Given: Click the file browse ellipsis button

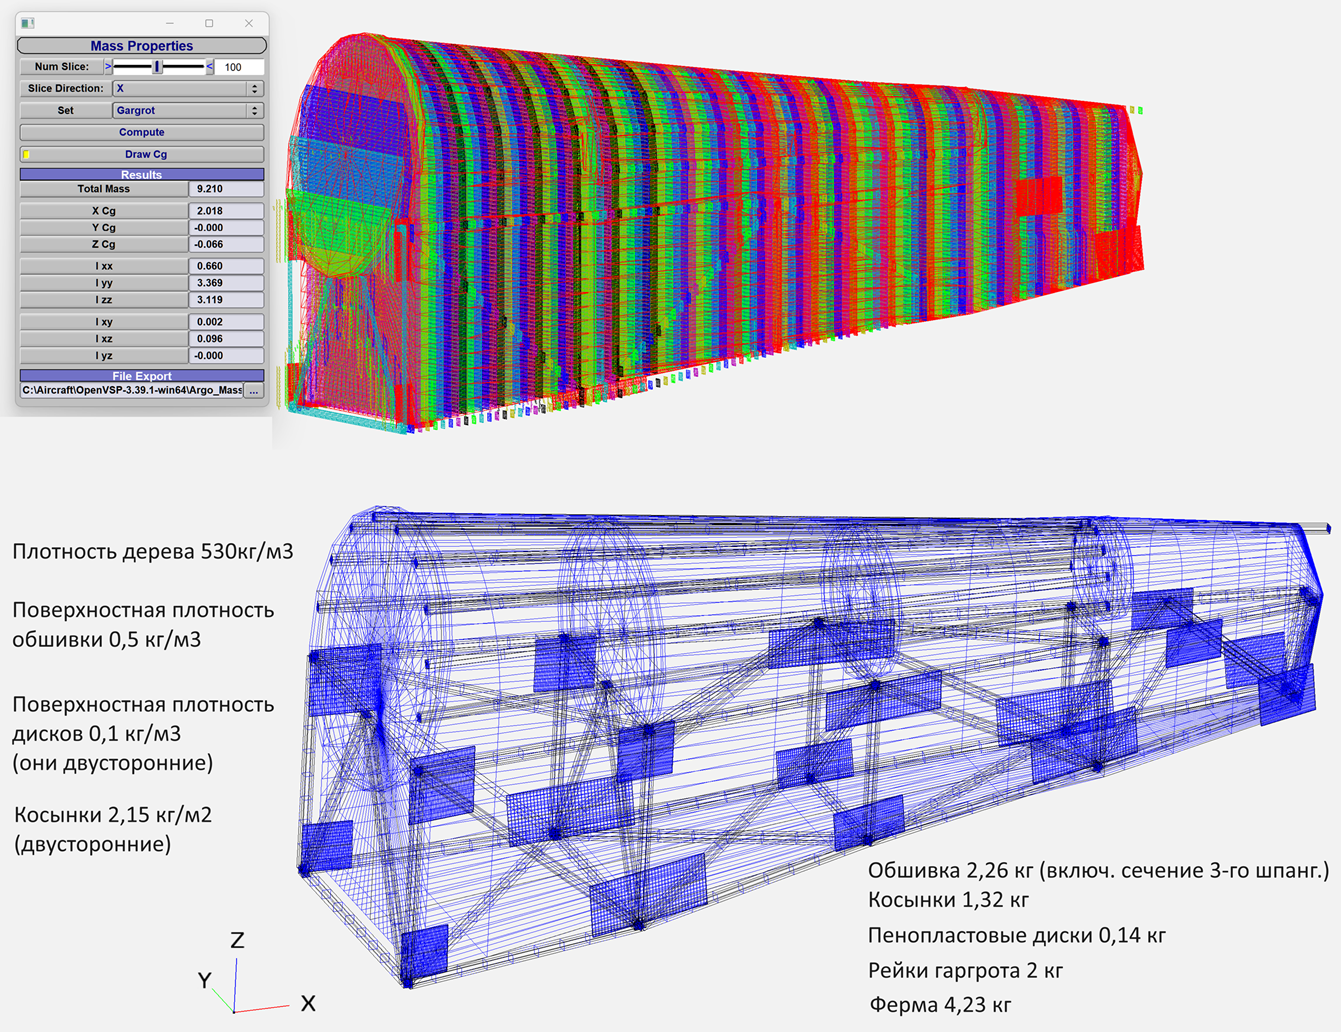Looking at the screenshot, I should click(x=254, y=391).
